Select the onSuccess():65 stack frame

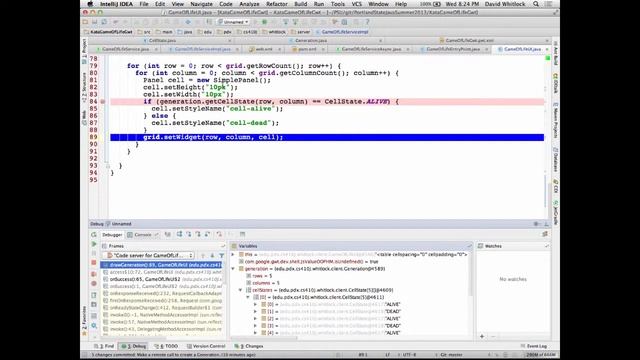coord(162,279)
